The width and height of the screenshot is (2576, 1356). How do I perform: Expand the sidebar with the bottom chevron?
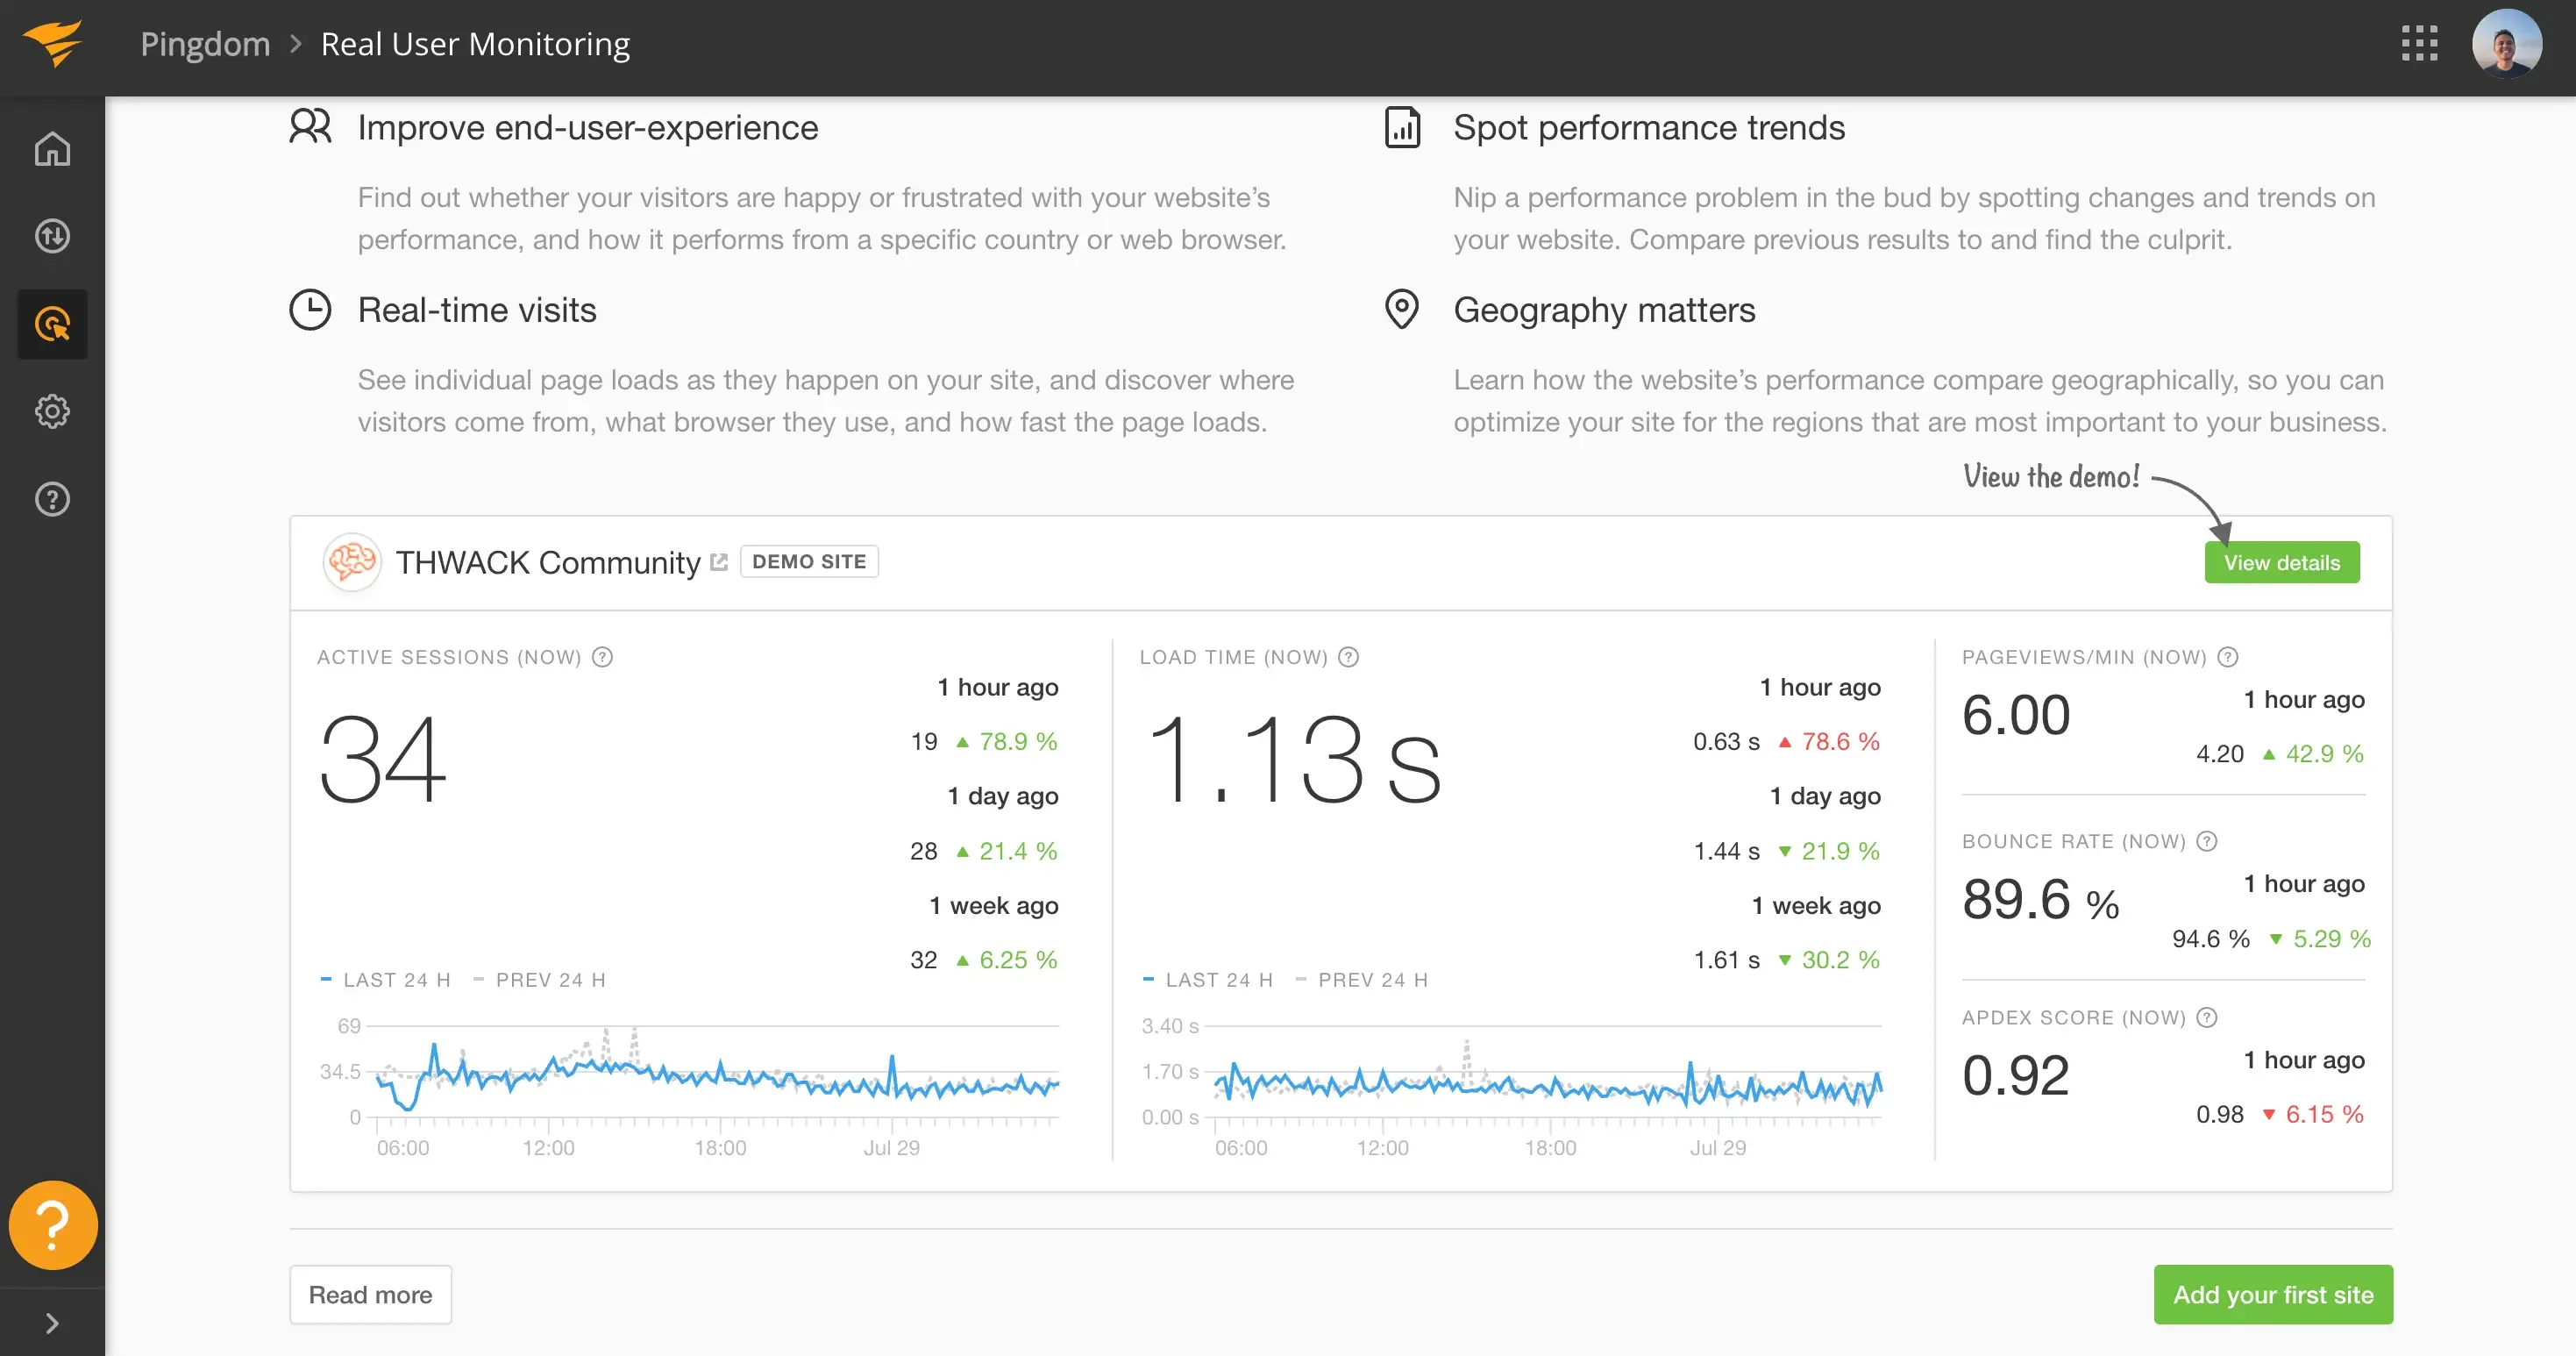click(x=52, y=1323)
